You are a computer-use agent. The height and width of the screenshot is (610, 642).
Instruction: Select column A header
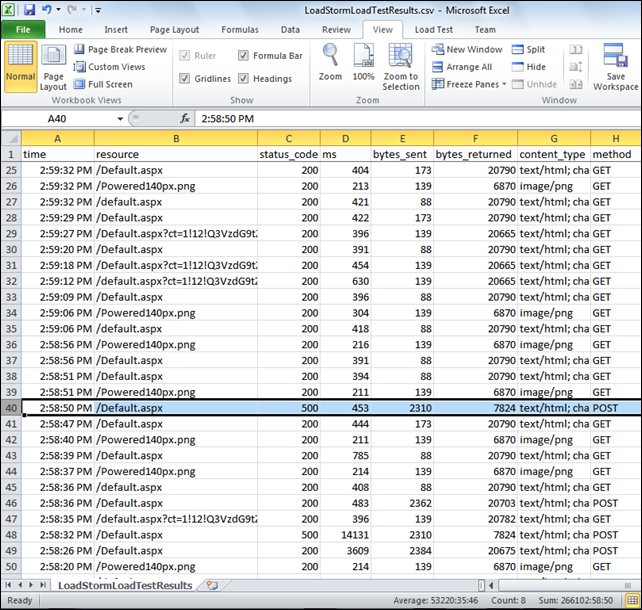[58, 138]
